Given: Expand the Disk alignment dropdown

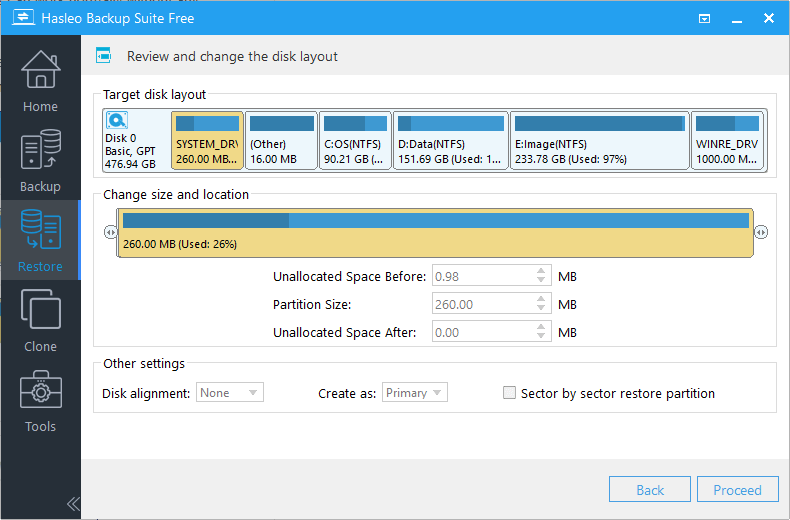Looking at the screenshot, I should click(229, 393).
